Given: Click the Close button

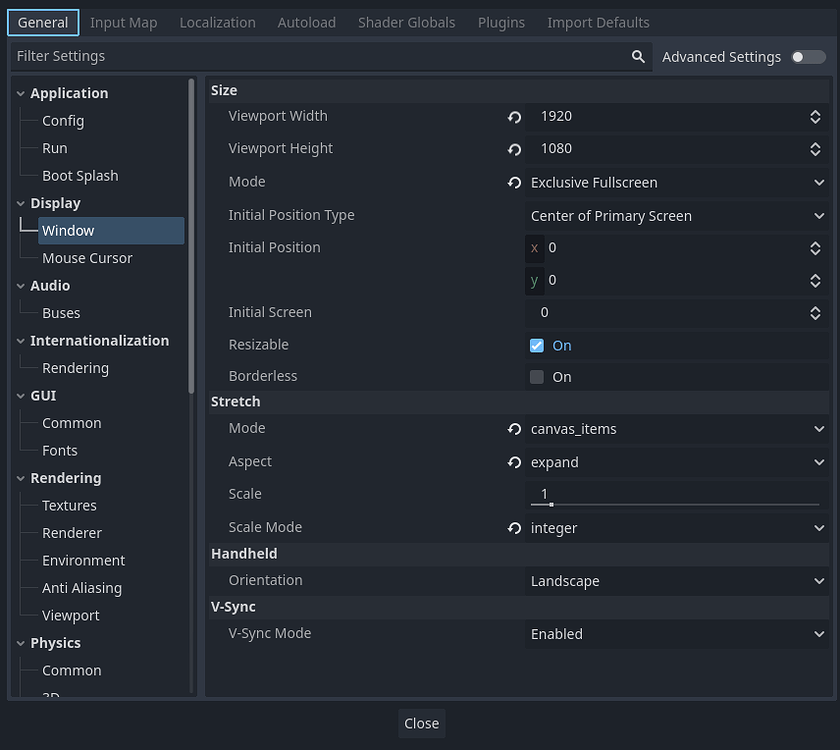Looking at the screenshot, I should [421, 723].
